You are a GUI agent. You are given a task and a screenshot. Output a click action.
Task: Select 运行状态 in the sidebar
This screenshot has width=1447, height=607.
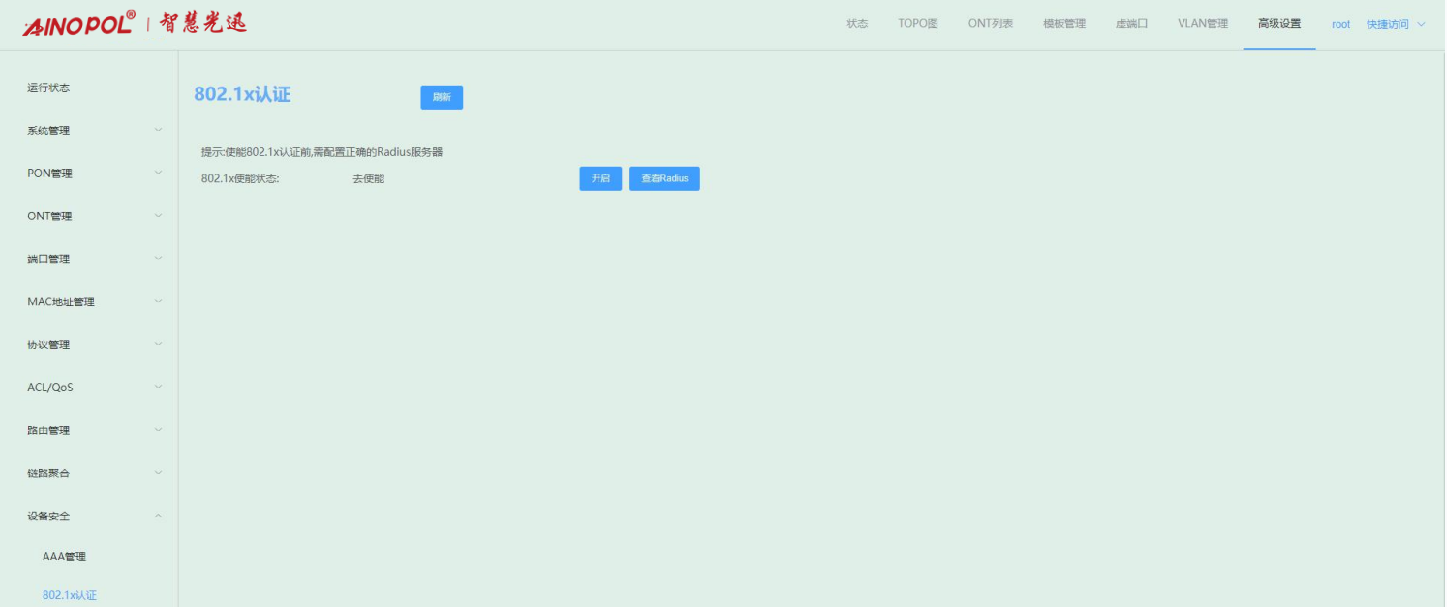click(x=49, y=88)
